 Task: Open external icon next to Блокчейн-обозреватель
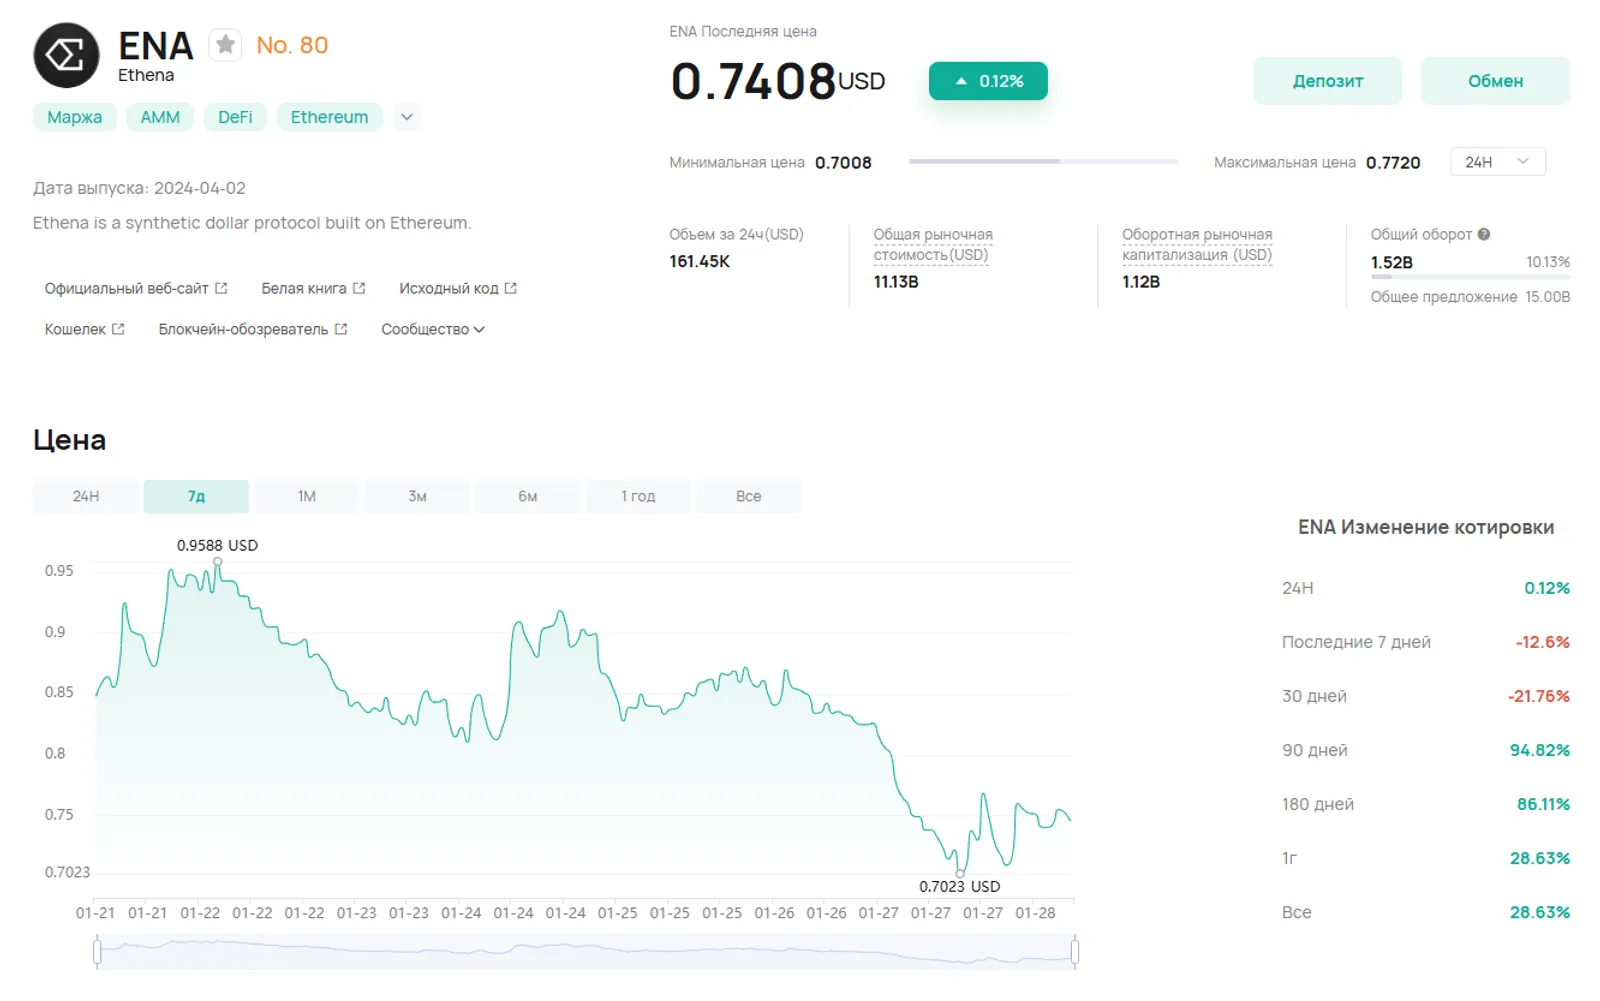pos(341,329)
